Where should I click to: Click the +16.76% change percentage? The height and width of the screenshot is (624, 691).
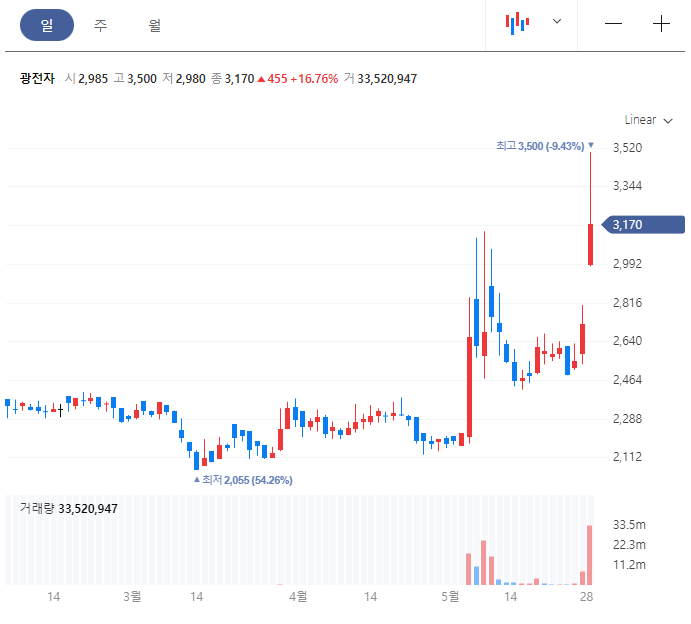314,79
